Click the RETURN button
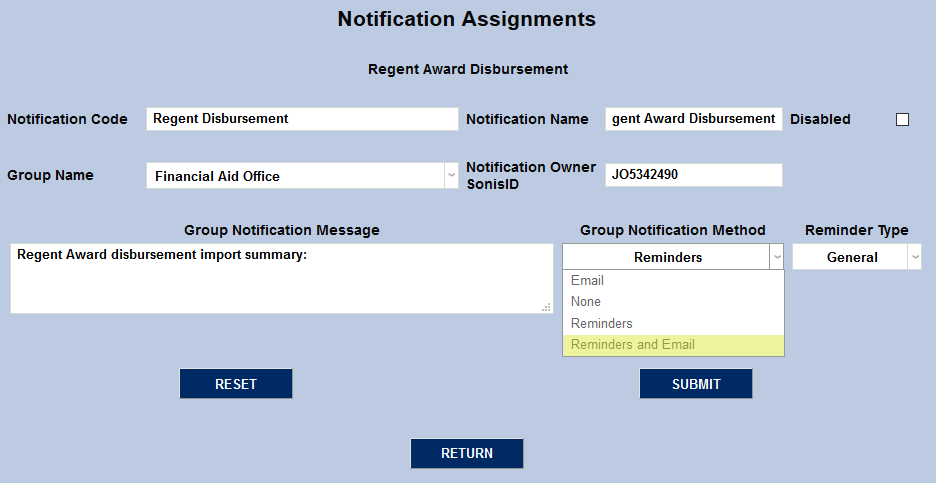 coord(467,453)
